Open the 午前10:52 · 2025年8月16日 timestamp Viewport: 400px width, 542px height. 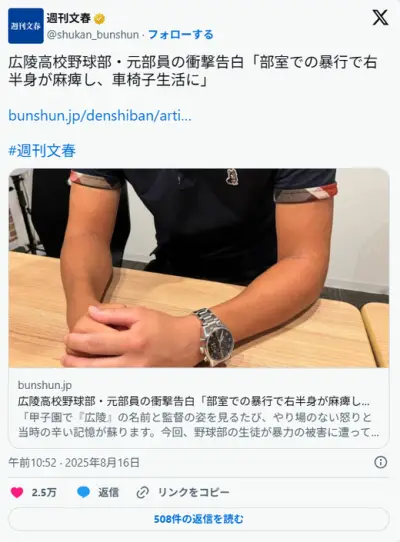click(x=74, y=462)
